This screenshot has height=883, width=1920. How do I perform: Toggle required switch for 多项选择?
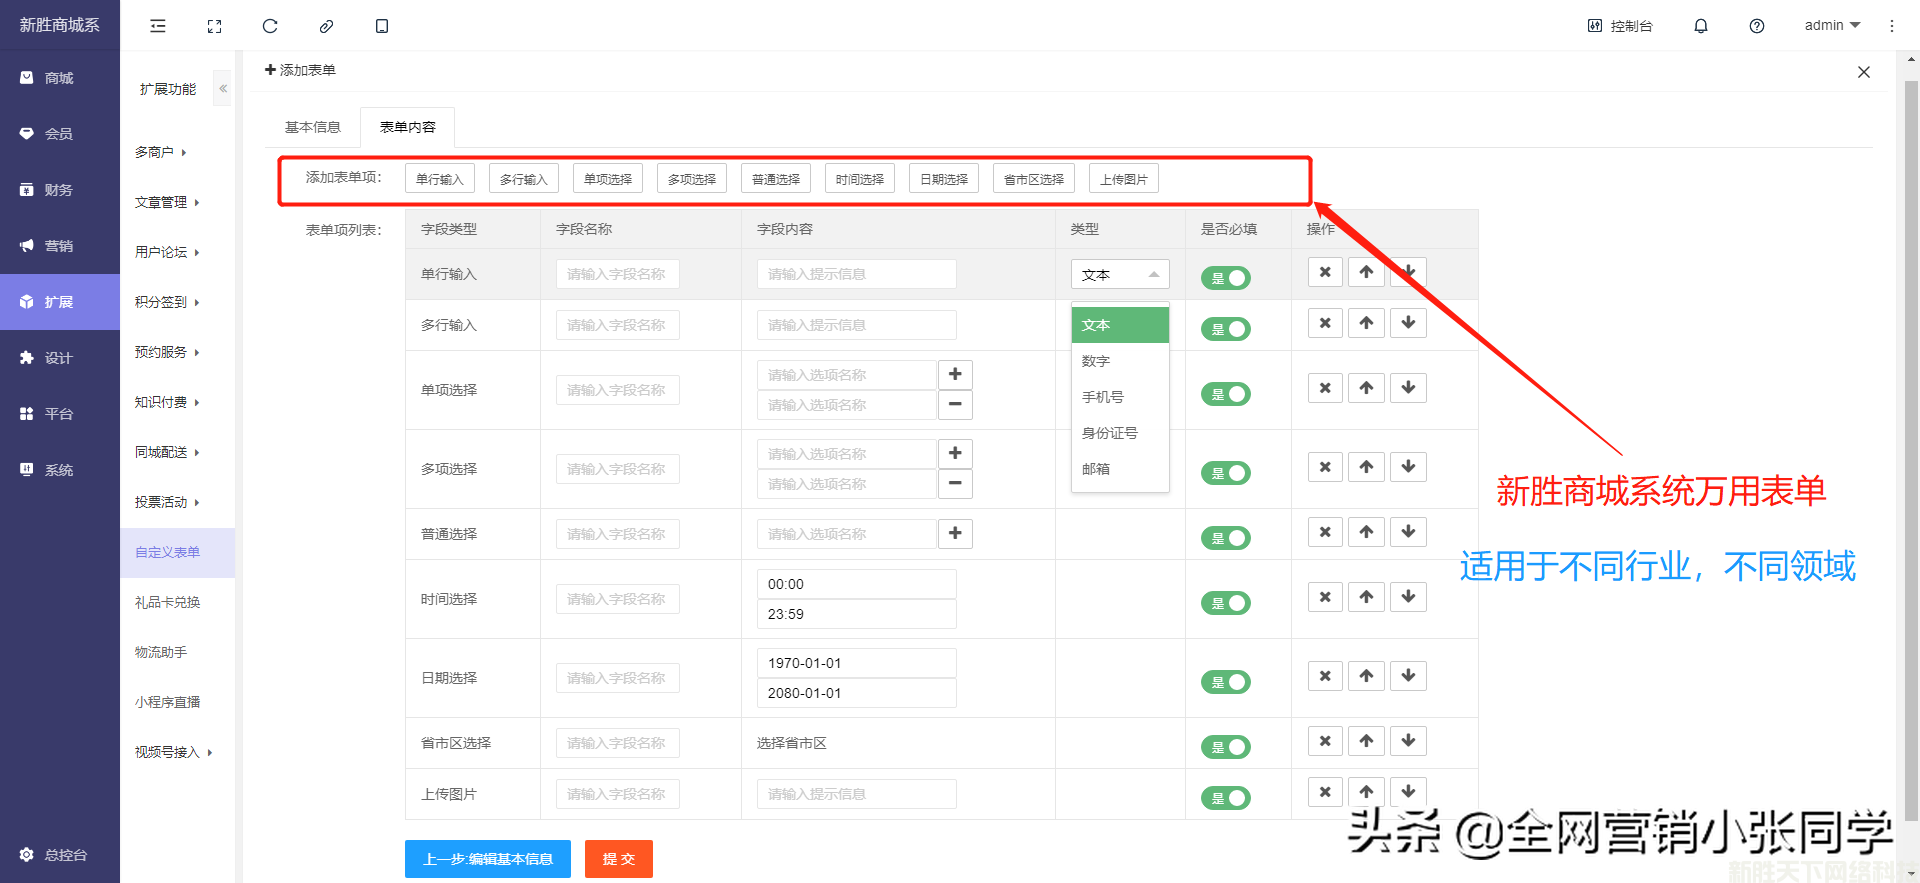(x=1226, y=473)
